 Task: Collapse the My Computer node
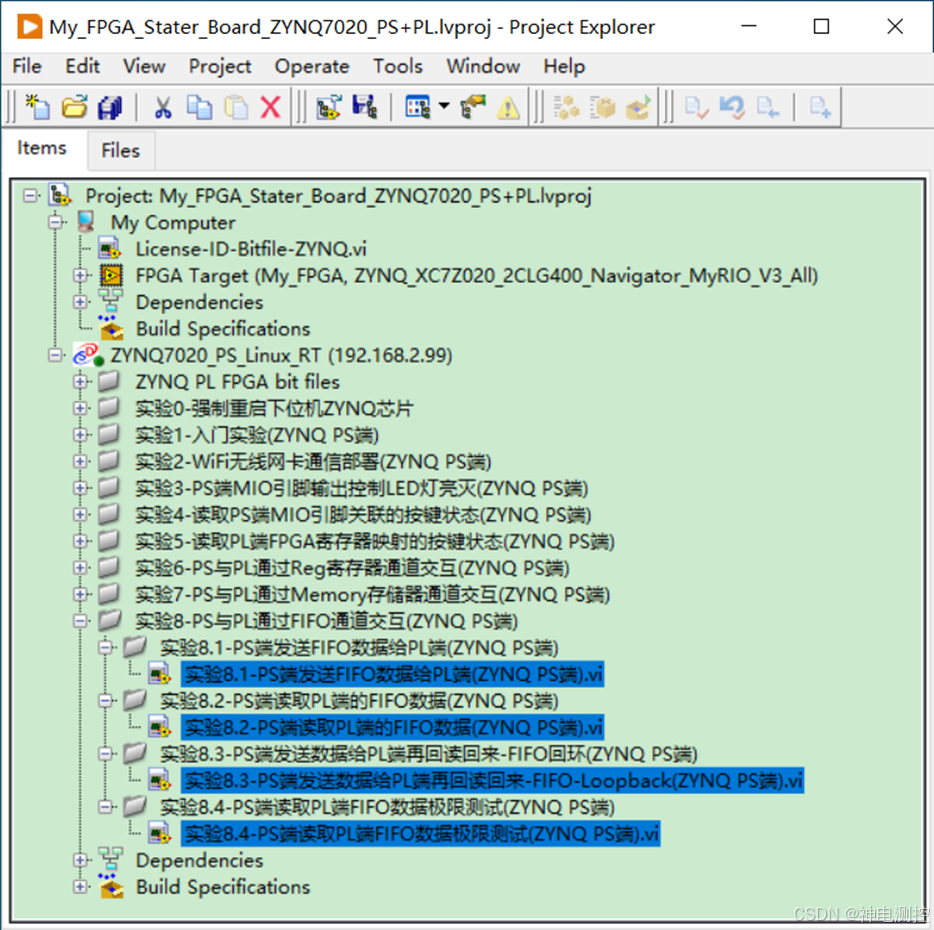click(55, 222)
